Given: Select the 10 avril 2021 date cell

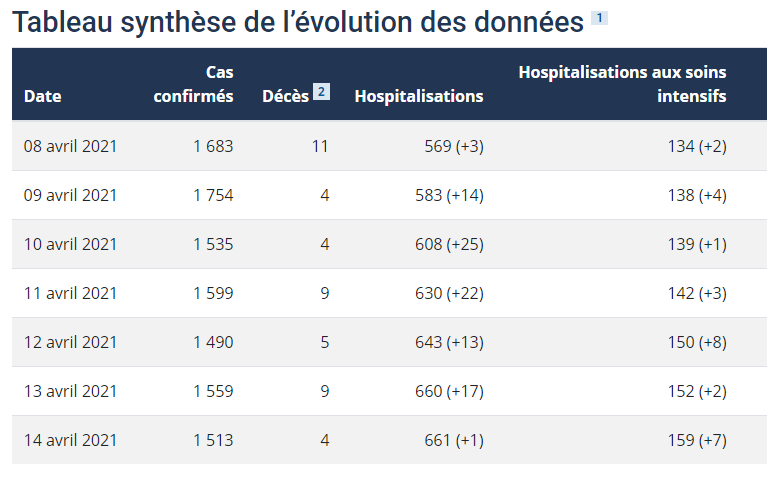Looking at the screenshot, I should click(70, 244).
